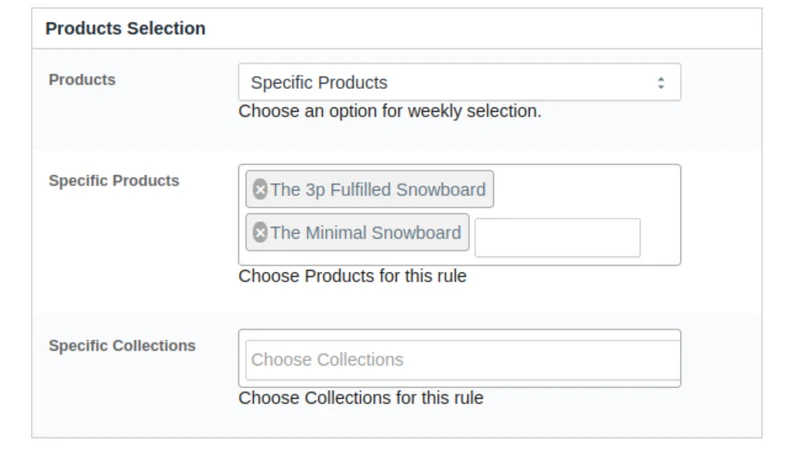Click the 'Choose Collections' placeholder text
Image resolution: width=800 pixels, height=450 pixels.
click(x=327, y=360)
